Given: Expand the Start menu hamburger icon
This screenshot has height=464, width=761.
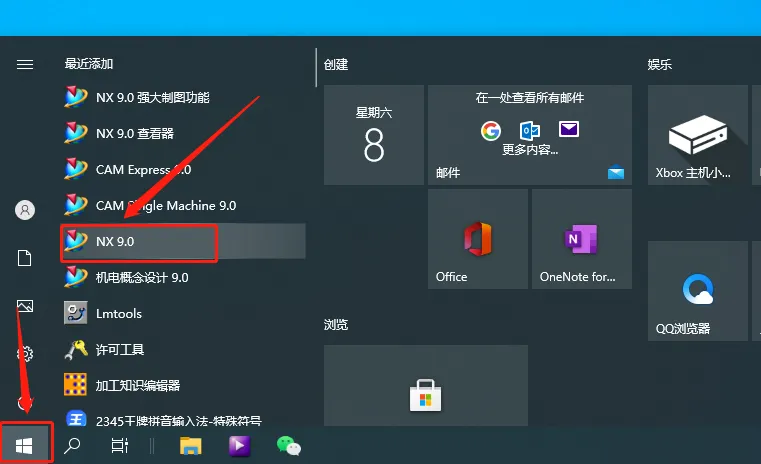Looking at the screenshot, I should tap(25, 64).
